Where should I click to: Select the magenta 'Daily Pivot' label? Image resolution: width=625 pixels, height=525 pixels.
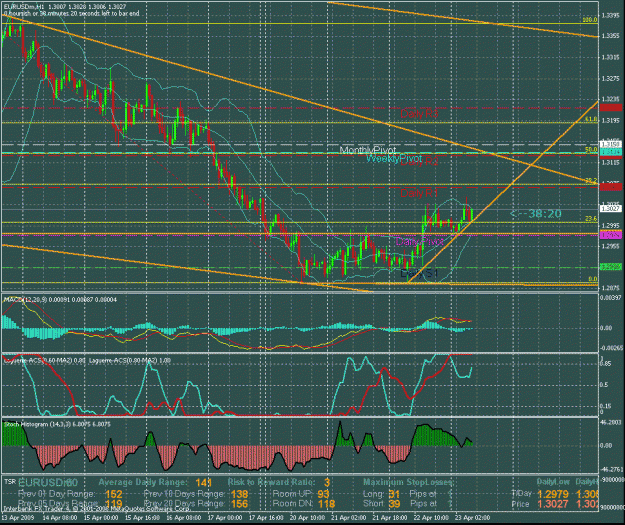pos(419,242)
